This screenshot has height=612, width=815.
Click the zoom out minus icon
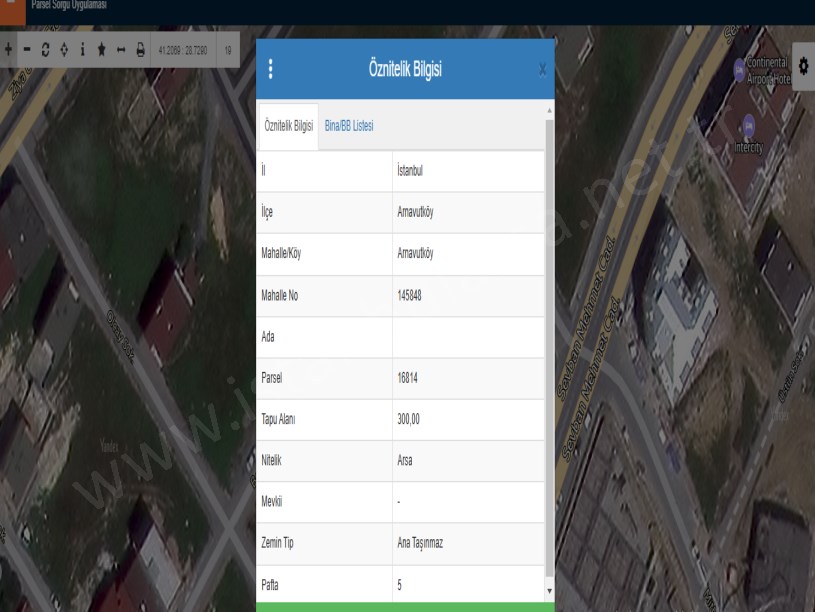pos(27,49)
